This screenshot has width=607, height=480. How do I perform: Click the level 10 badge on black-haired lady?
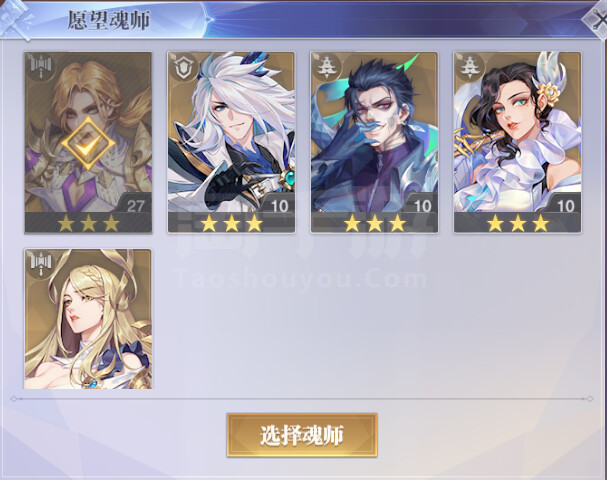pos(566,206)
